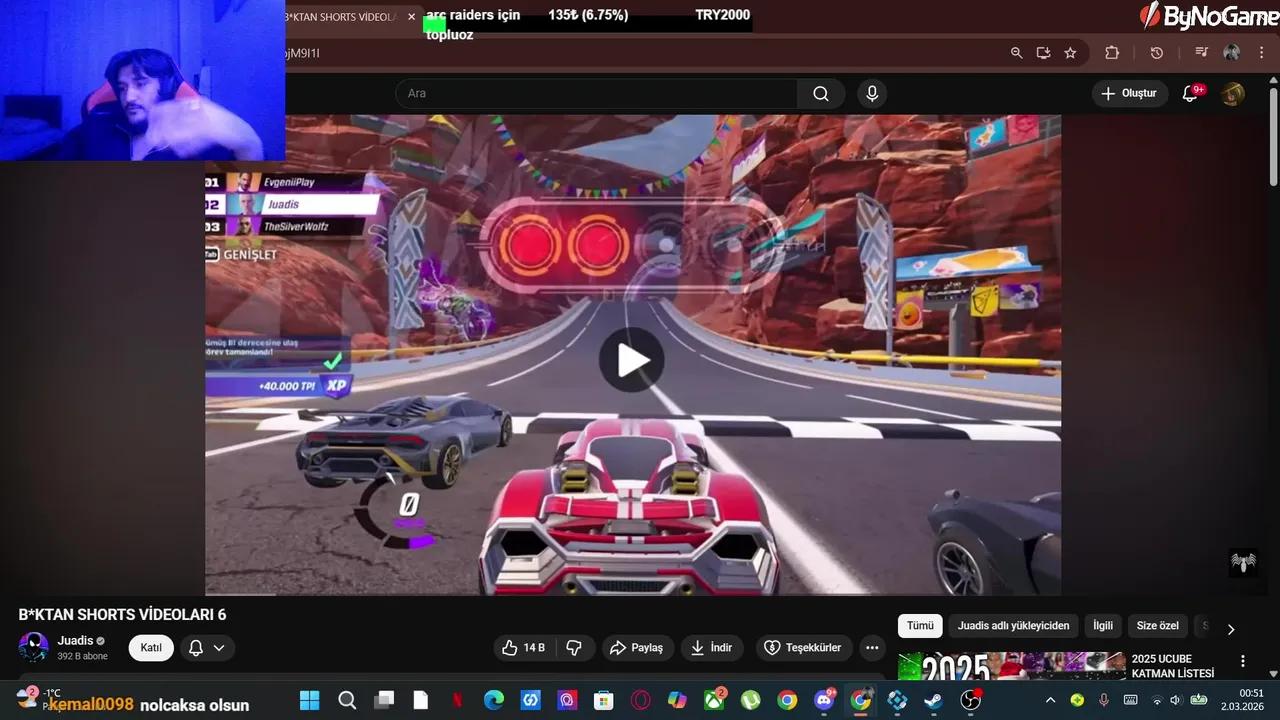Select the Tümü filter chip
The height and width of the screenshot is (720, 1280).
[x=920, y=626]
